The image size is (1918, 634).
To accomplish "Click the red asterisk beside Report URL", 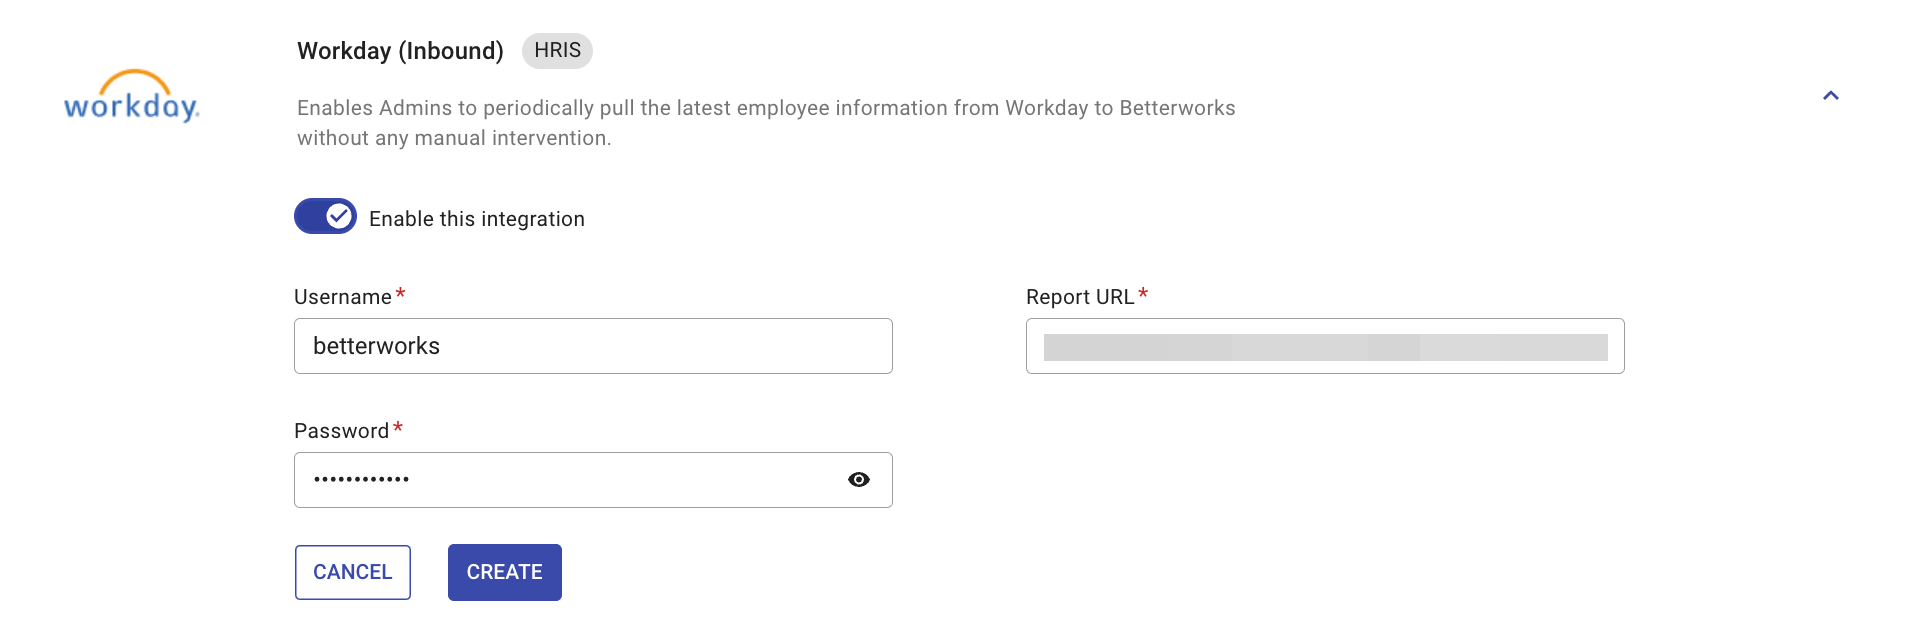I will click(x=1143, y=294).
